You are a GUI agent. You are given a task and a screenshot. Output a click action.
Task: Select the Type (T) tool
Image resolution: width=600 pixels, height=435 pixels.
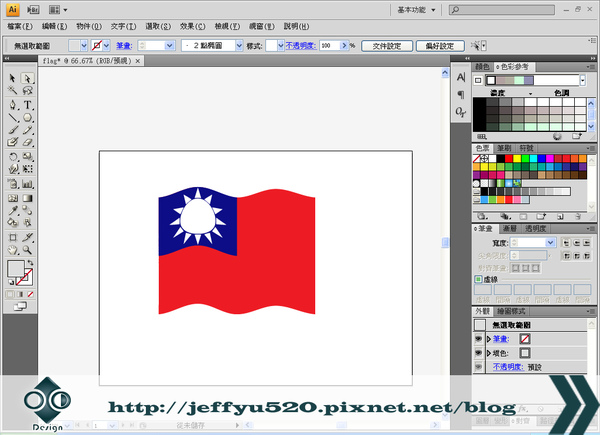tap(27, 104)
